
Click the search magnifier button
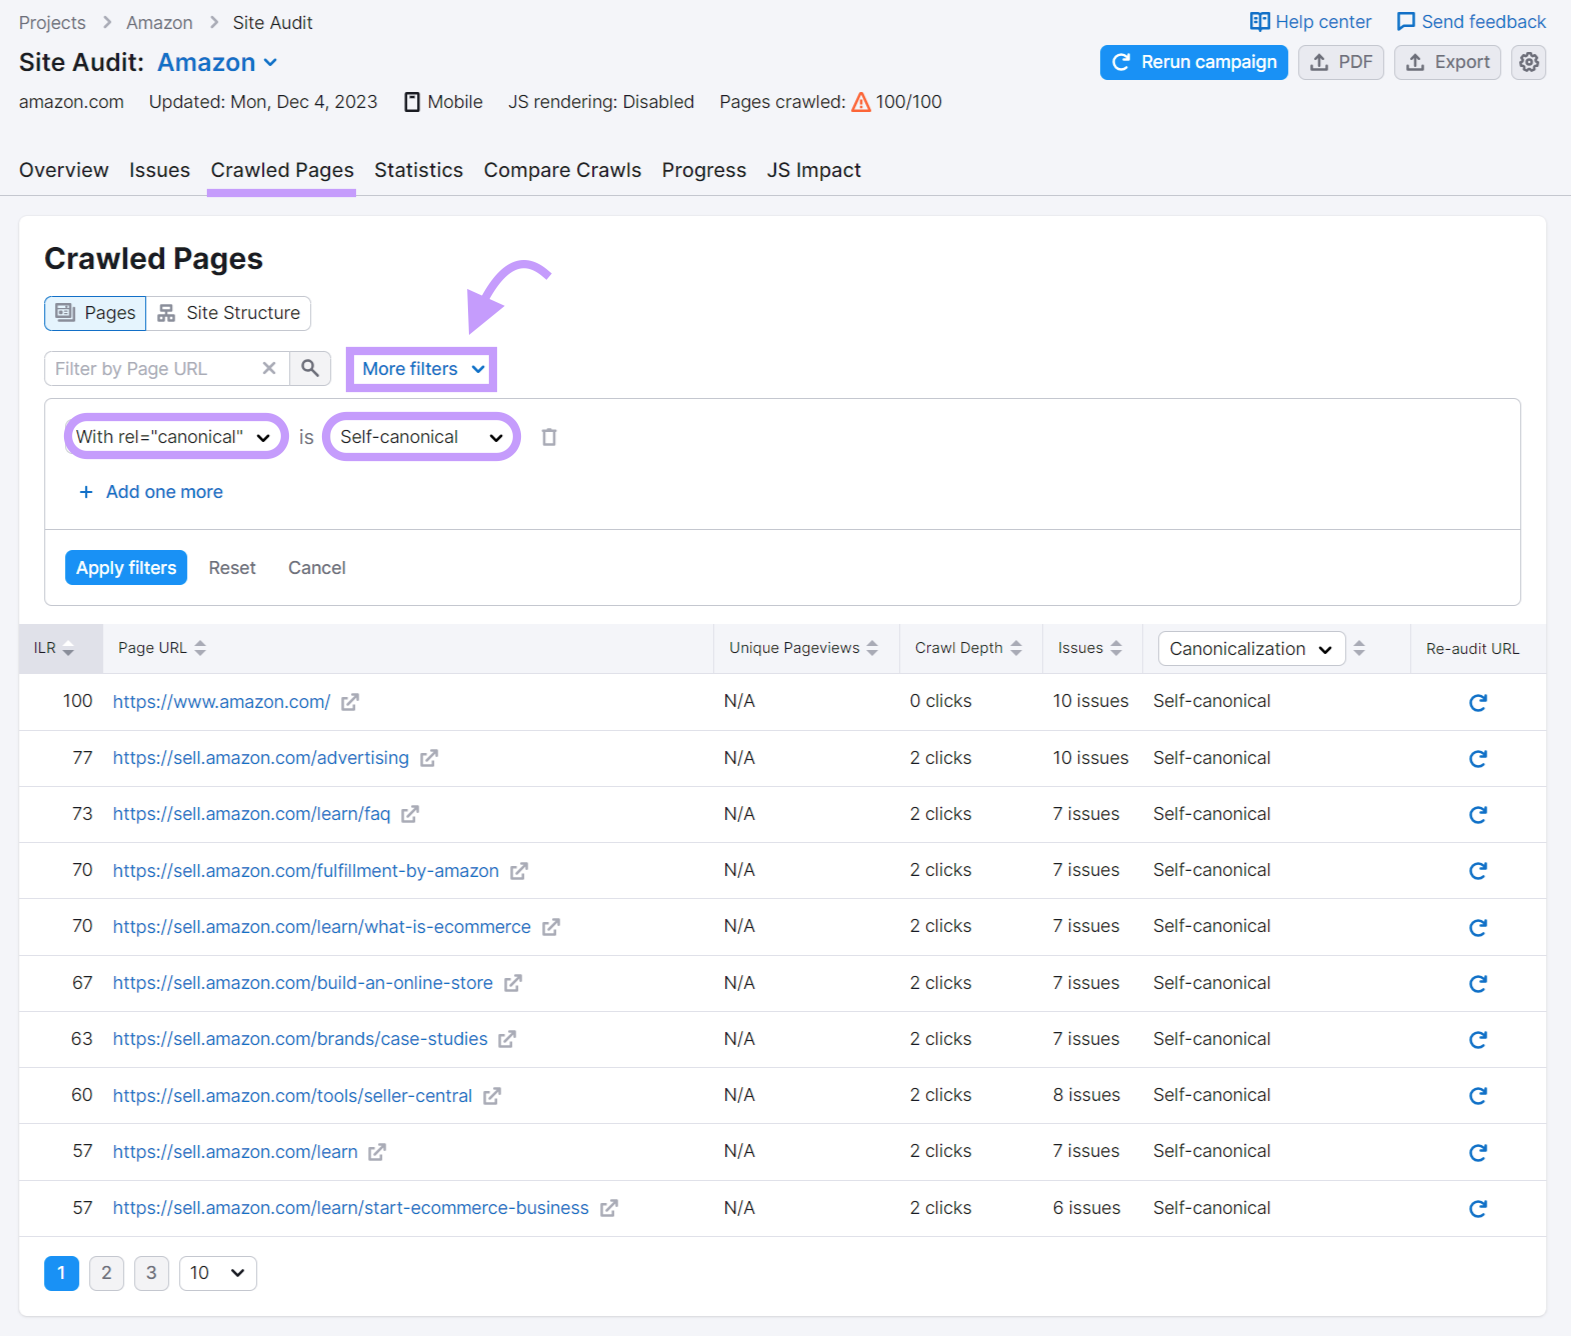310,368
